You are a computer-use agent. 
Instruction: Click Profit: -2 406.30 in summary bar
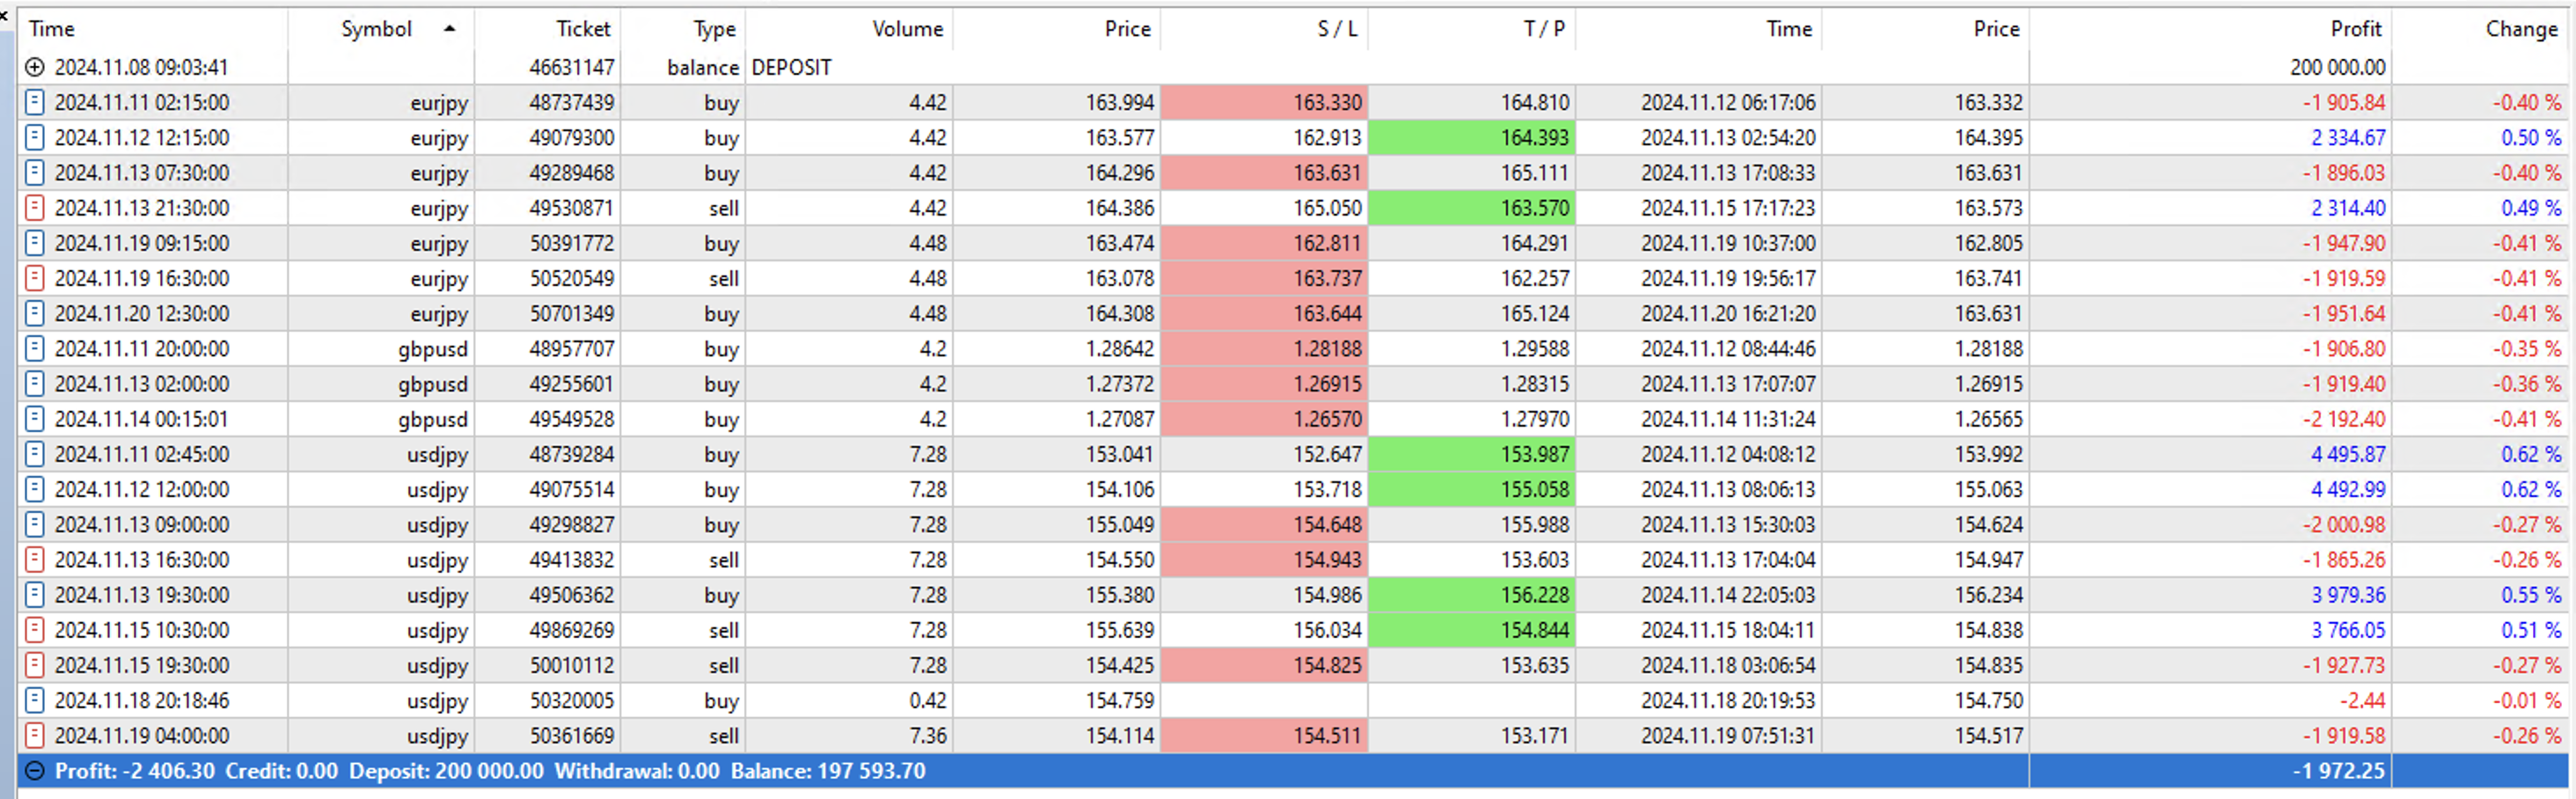135,771
